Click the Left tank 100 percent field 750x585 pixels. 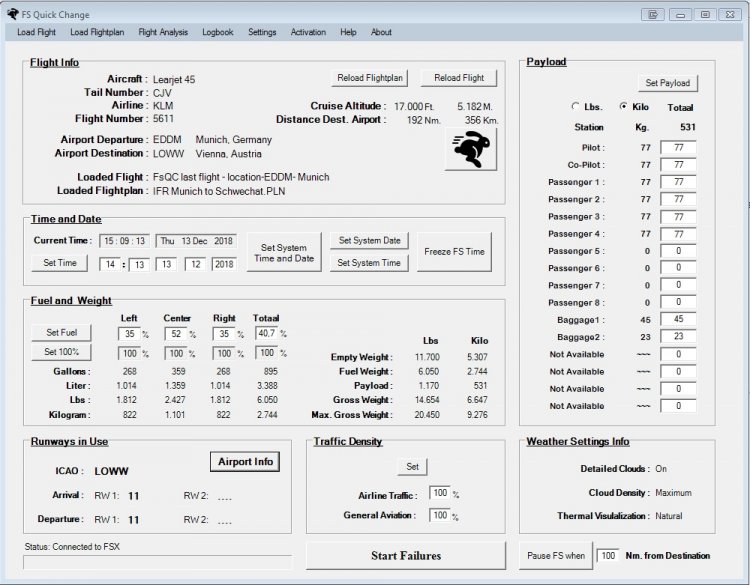[x=130, y=353]
